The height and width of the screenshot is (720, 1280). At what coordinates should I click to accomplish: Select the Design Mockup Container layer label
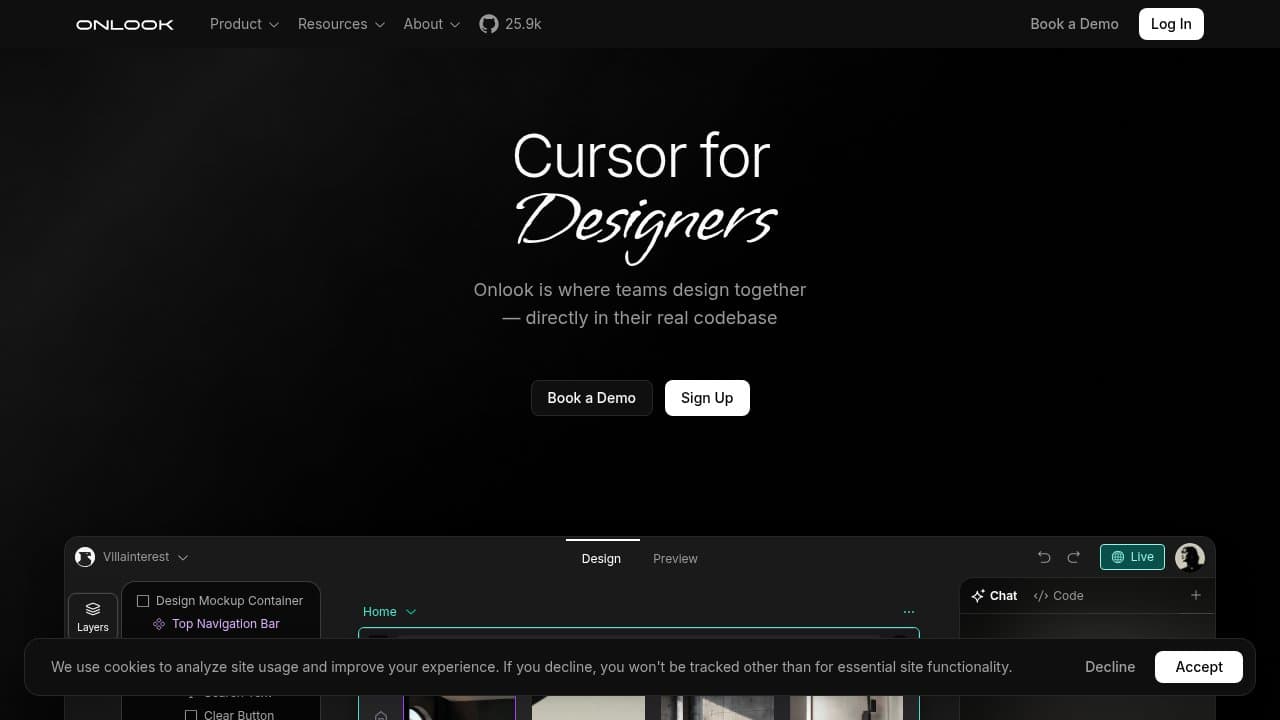229,601
